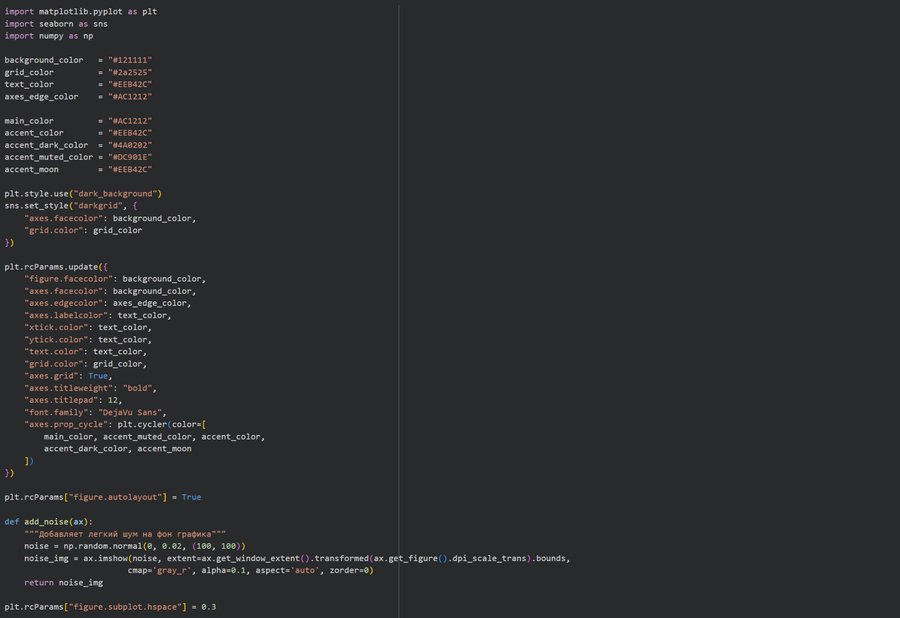The width and height of the screenshot is (900, 618).
Task: Click the "DejaVu Sans" font family string
Action: tap(131, 412)
